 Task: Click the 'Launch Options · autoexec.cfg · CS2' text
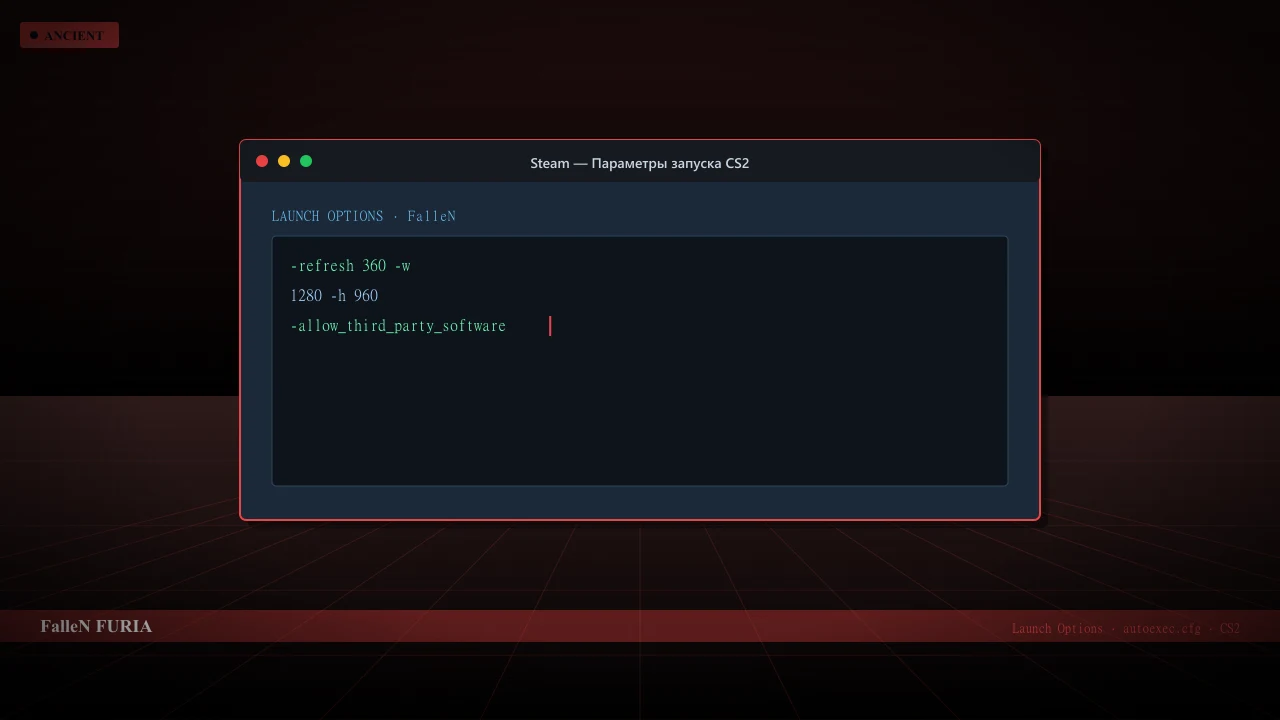(x=1126, y=629)
